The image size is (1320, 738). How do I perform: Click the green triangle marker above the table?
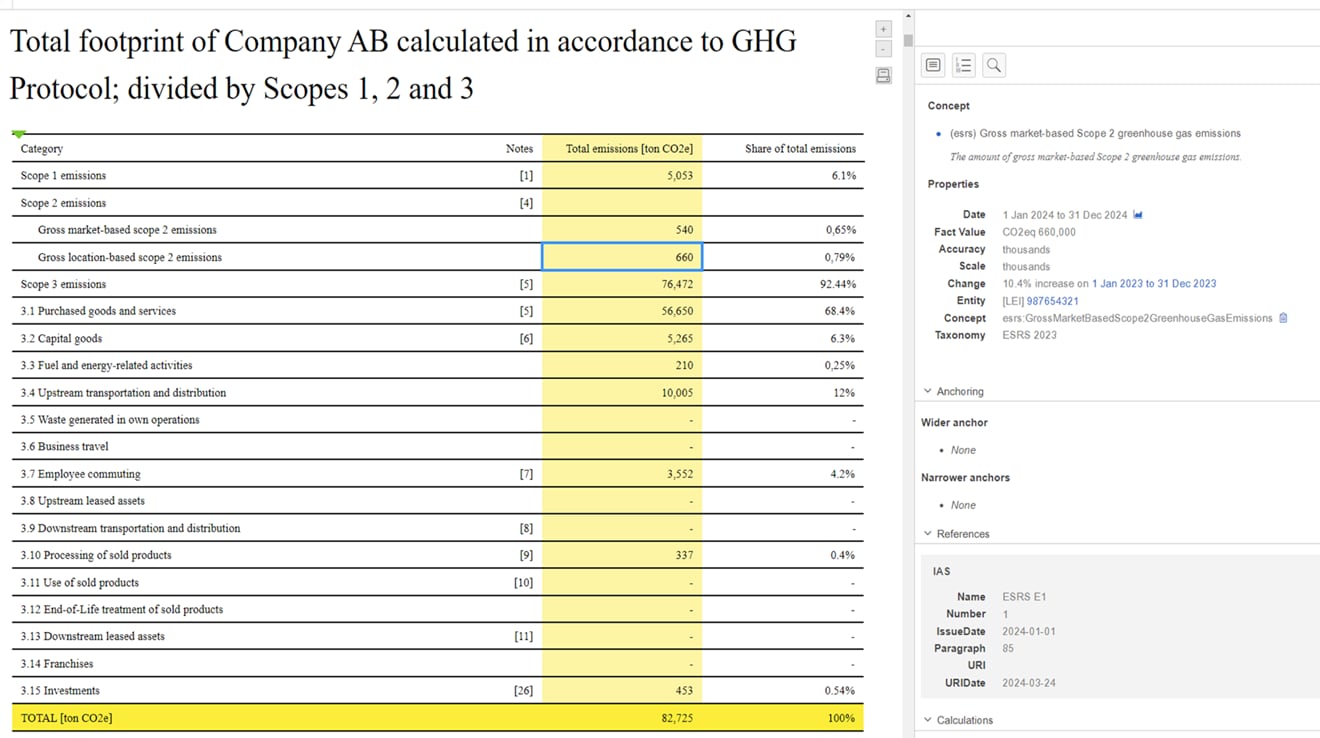coord(18,134)
